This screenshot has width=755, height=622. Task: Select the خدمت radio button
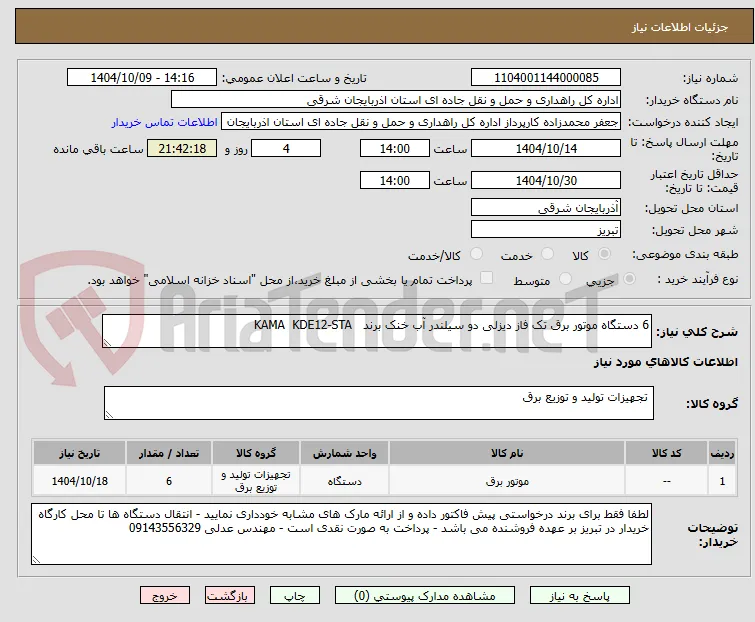point(547,254)
